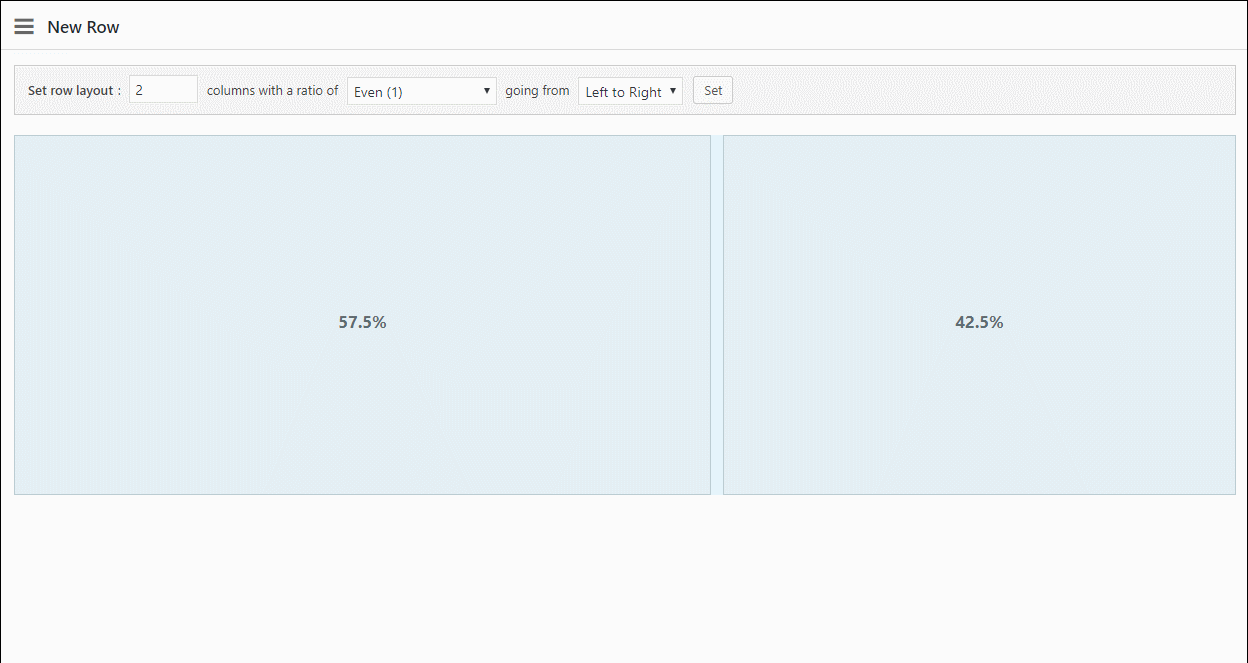Click the 'going from' label

pyautogui.click(x=537, y=90)
